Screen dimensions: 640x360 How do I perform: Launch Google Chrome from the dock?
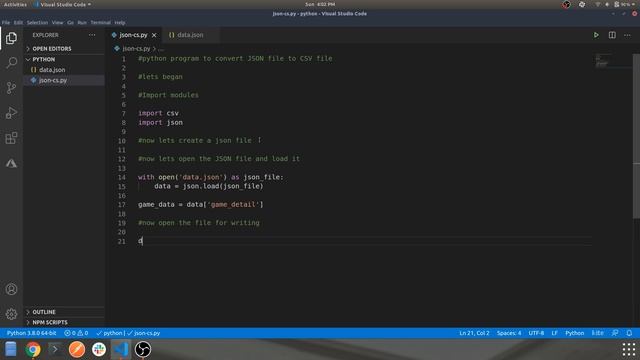pyautogui.click(x=33, y=349)
